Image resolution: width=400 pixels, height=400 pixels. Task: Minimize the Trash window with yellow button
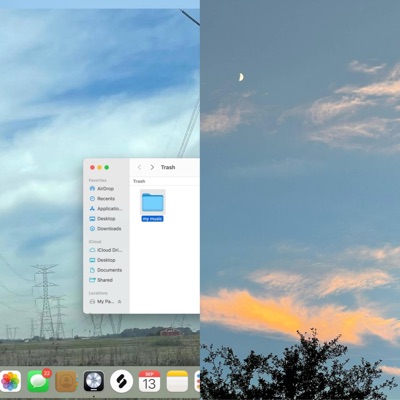[x=99, y=167]
